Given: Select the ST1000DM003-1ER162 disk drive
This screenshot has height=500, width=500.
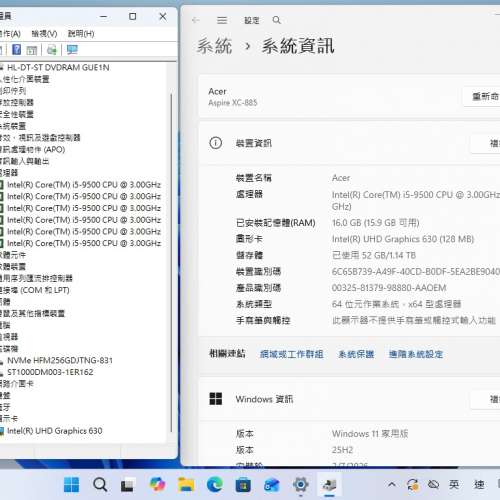Looking at the screenshot, I should click(x=50, y=372).
